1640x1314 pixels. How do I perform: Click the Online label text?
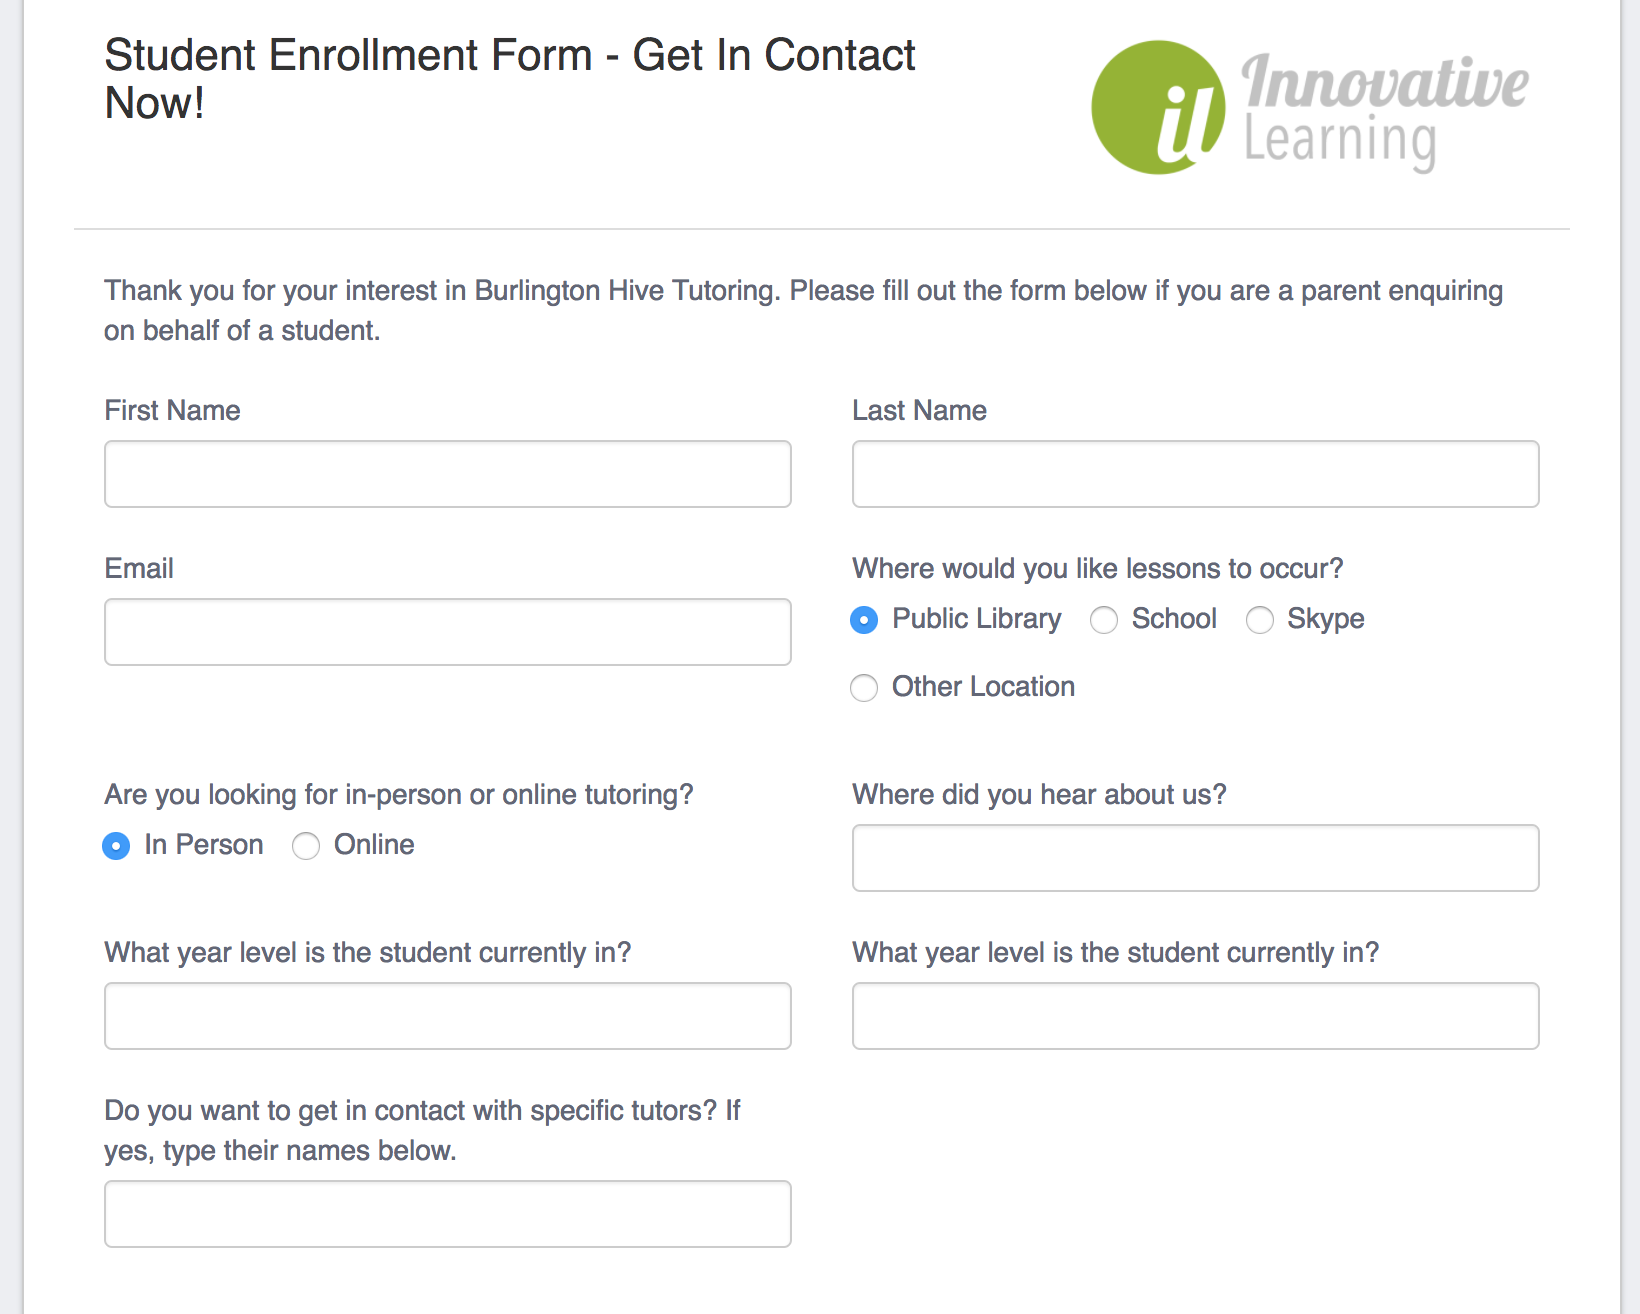374,845
